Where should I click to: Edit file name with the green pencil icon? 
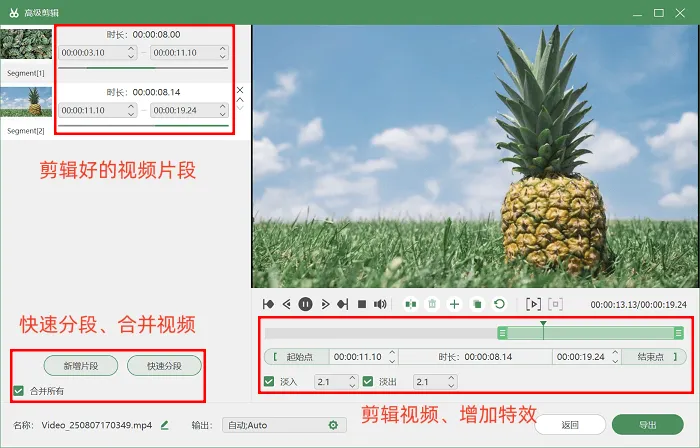[x=165, y=425]
